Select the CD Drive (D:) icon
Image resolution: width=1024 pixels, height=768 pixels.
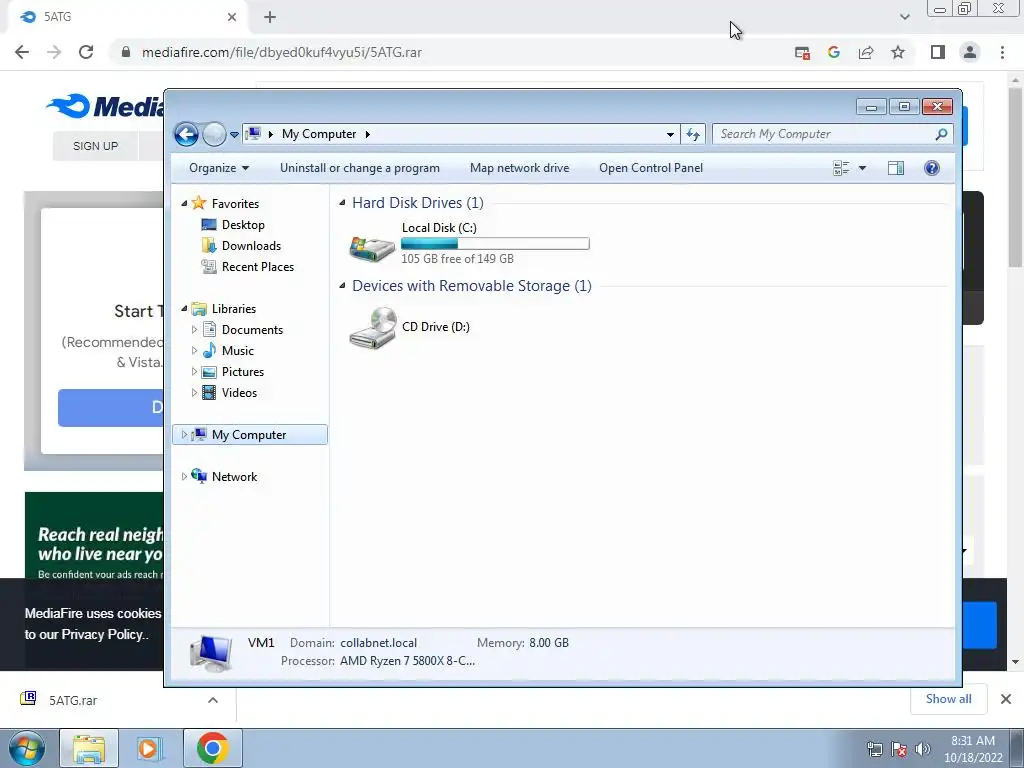373,328
